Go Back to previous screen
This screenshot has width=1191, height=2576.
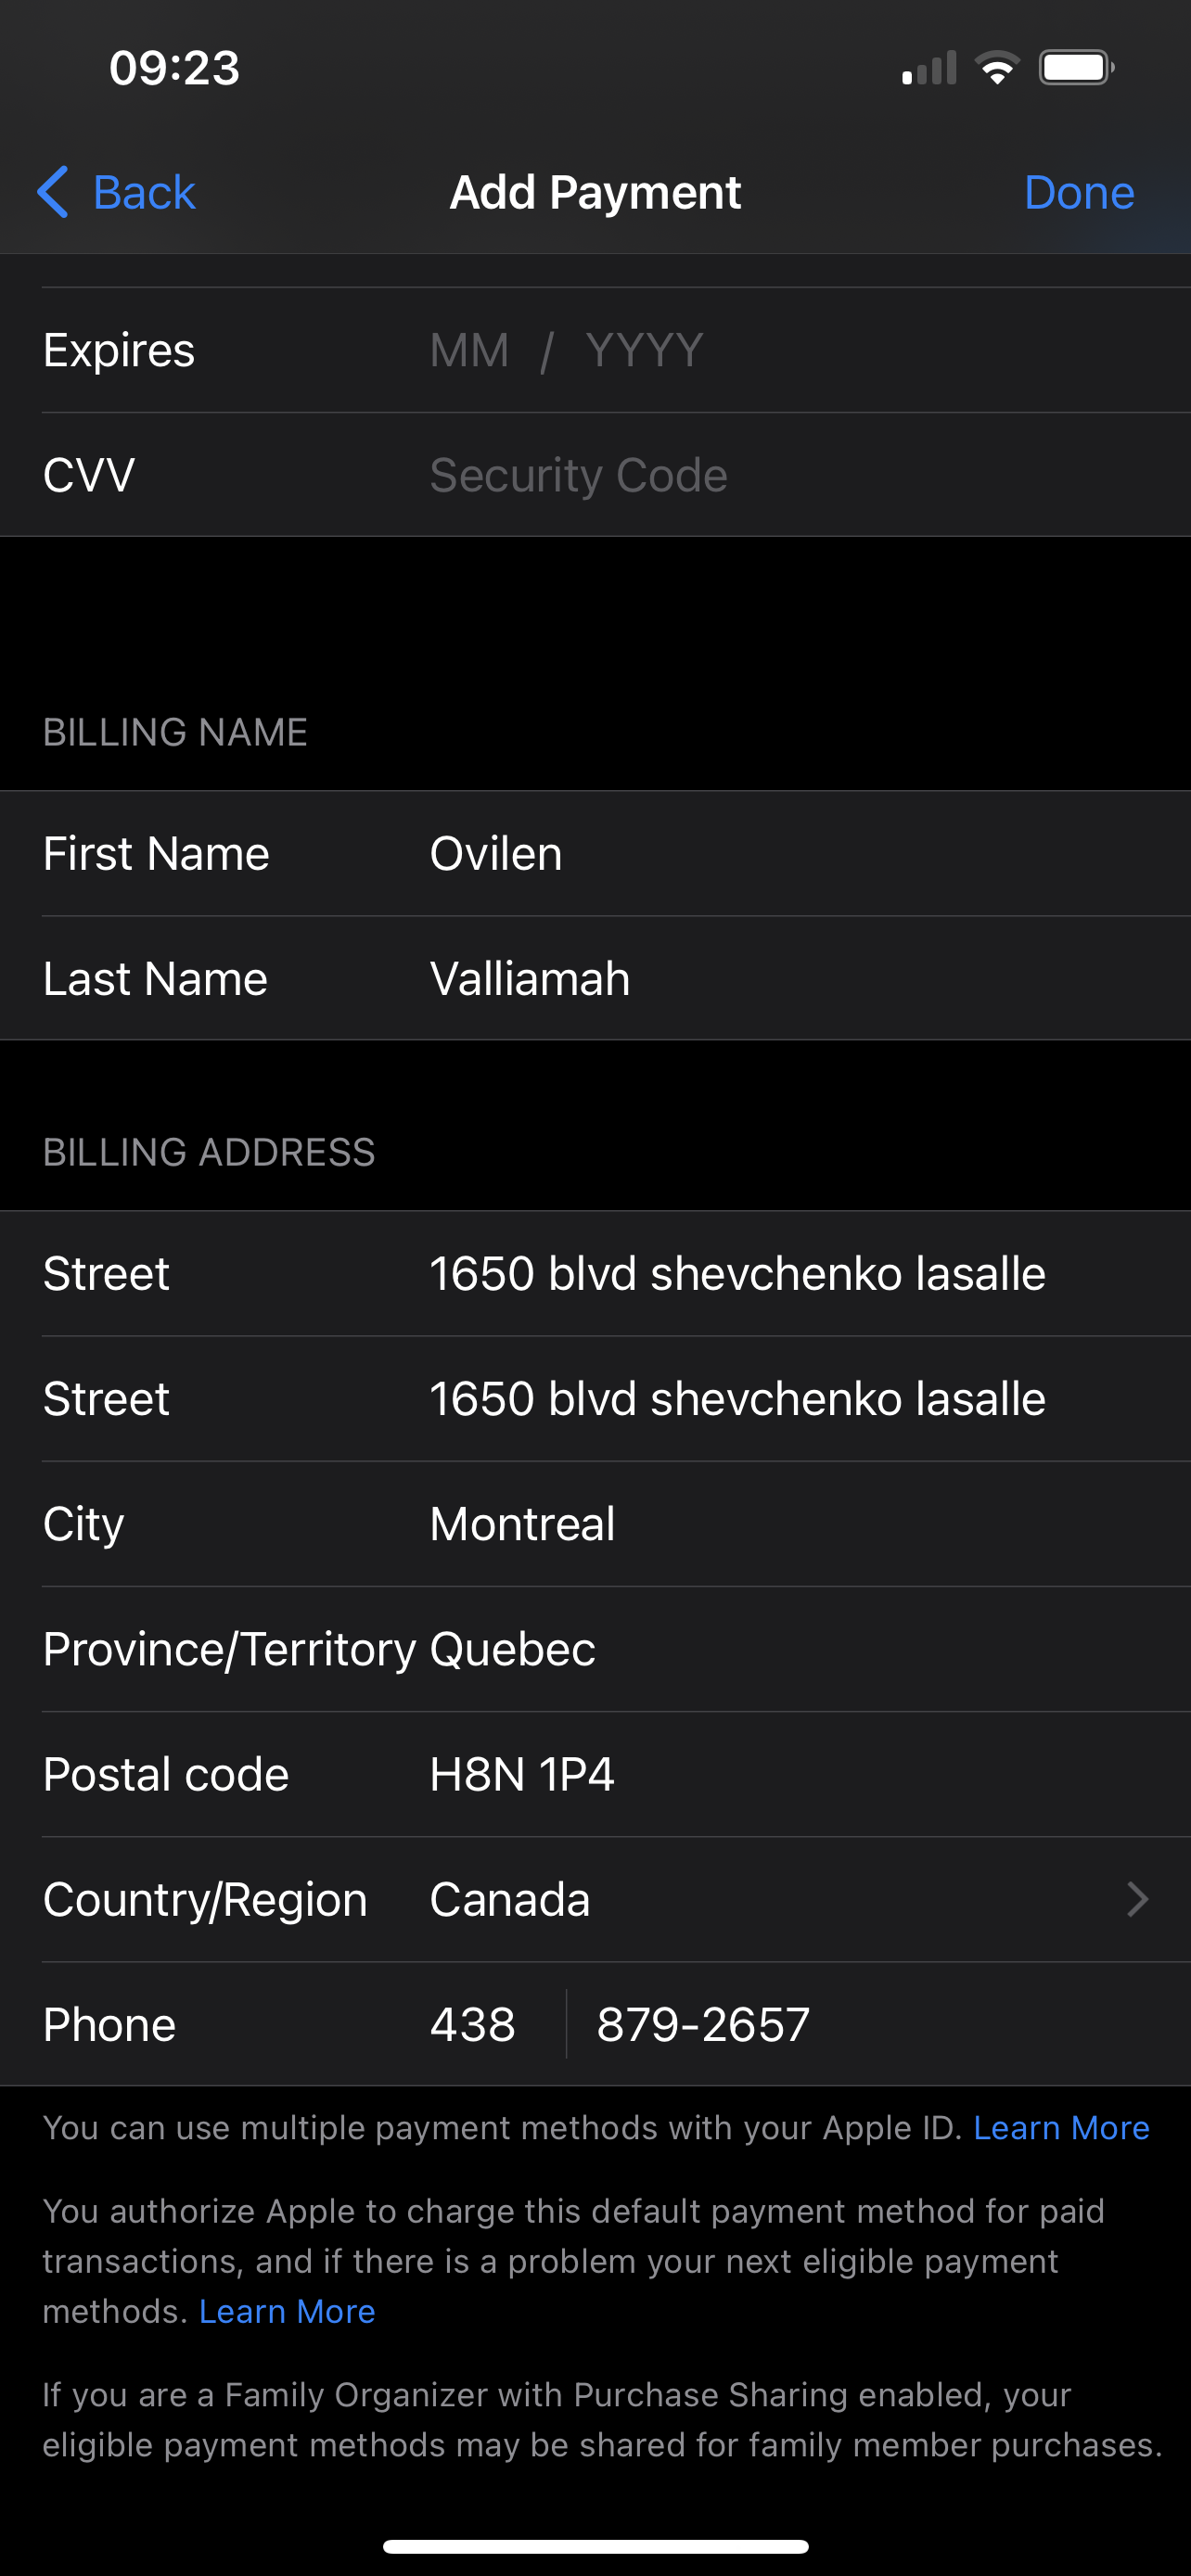point(116,192)
